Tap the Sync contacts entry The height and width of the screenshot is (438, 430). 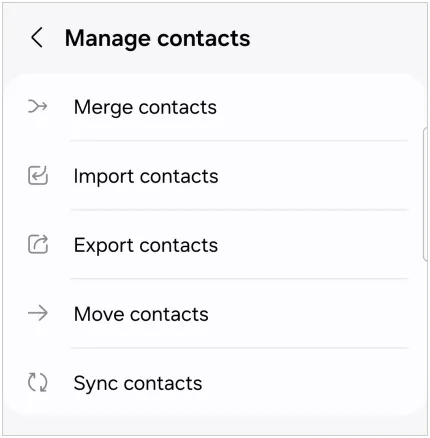click(215, 382)
